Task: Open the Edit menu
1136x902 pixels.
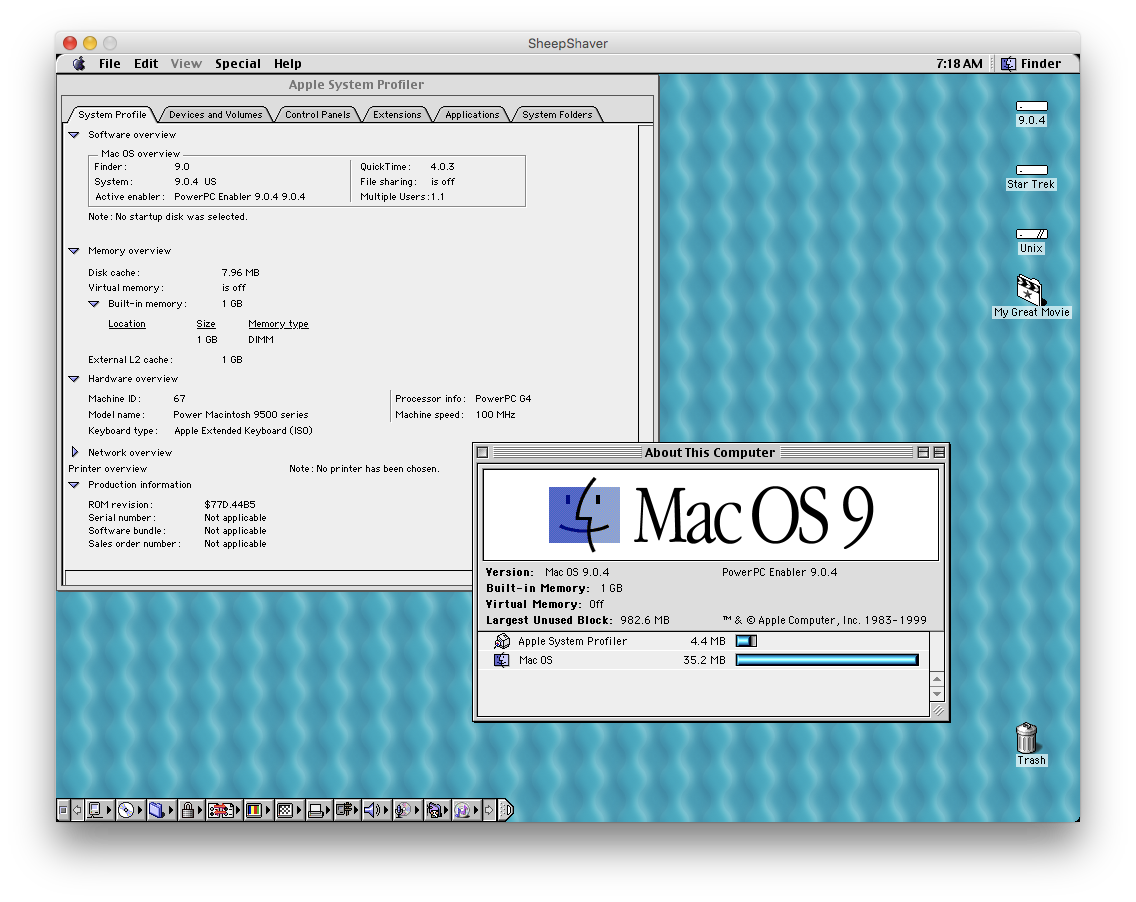Action: pos(146,64)
